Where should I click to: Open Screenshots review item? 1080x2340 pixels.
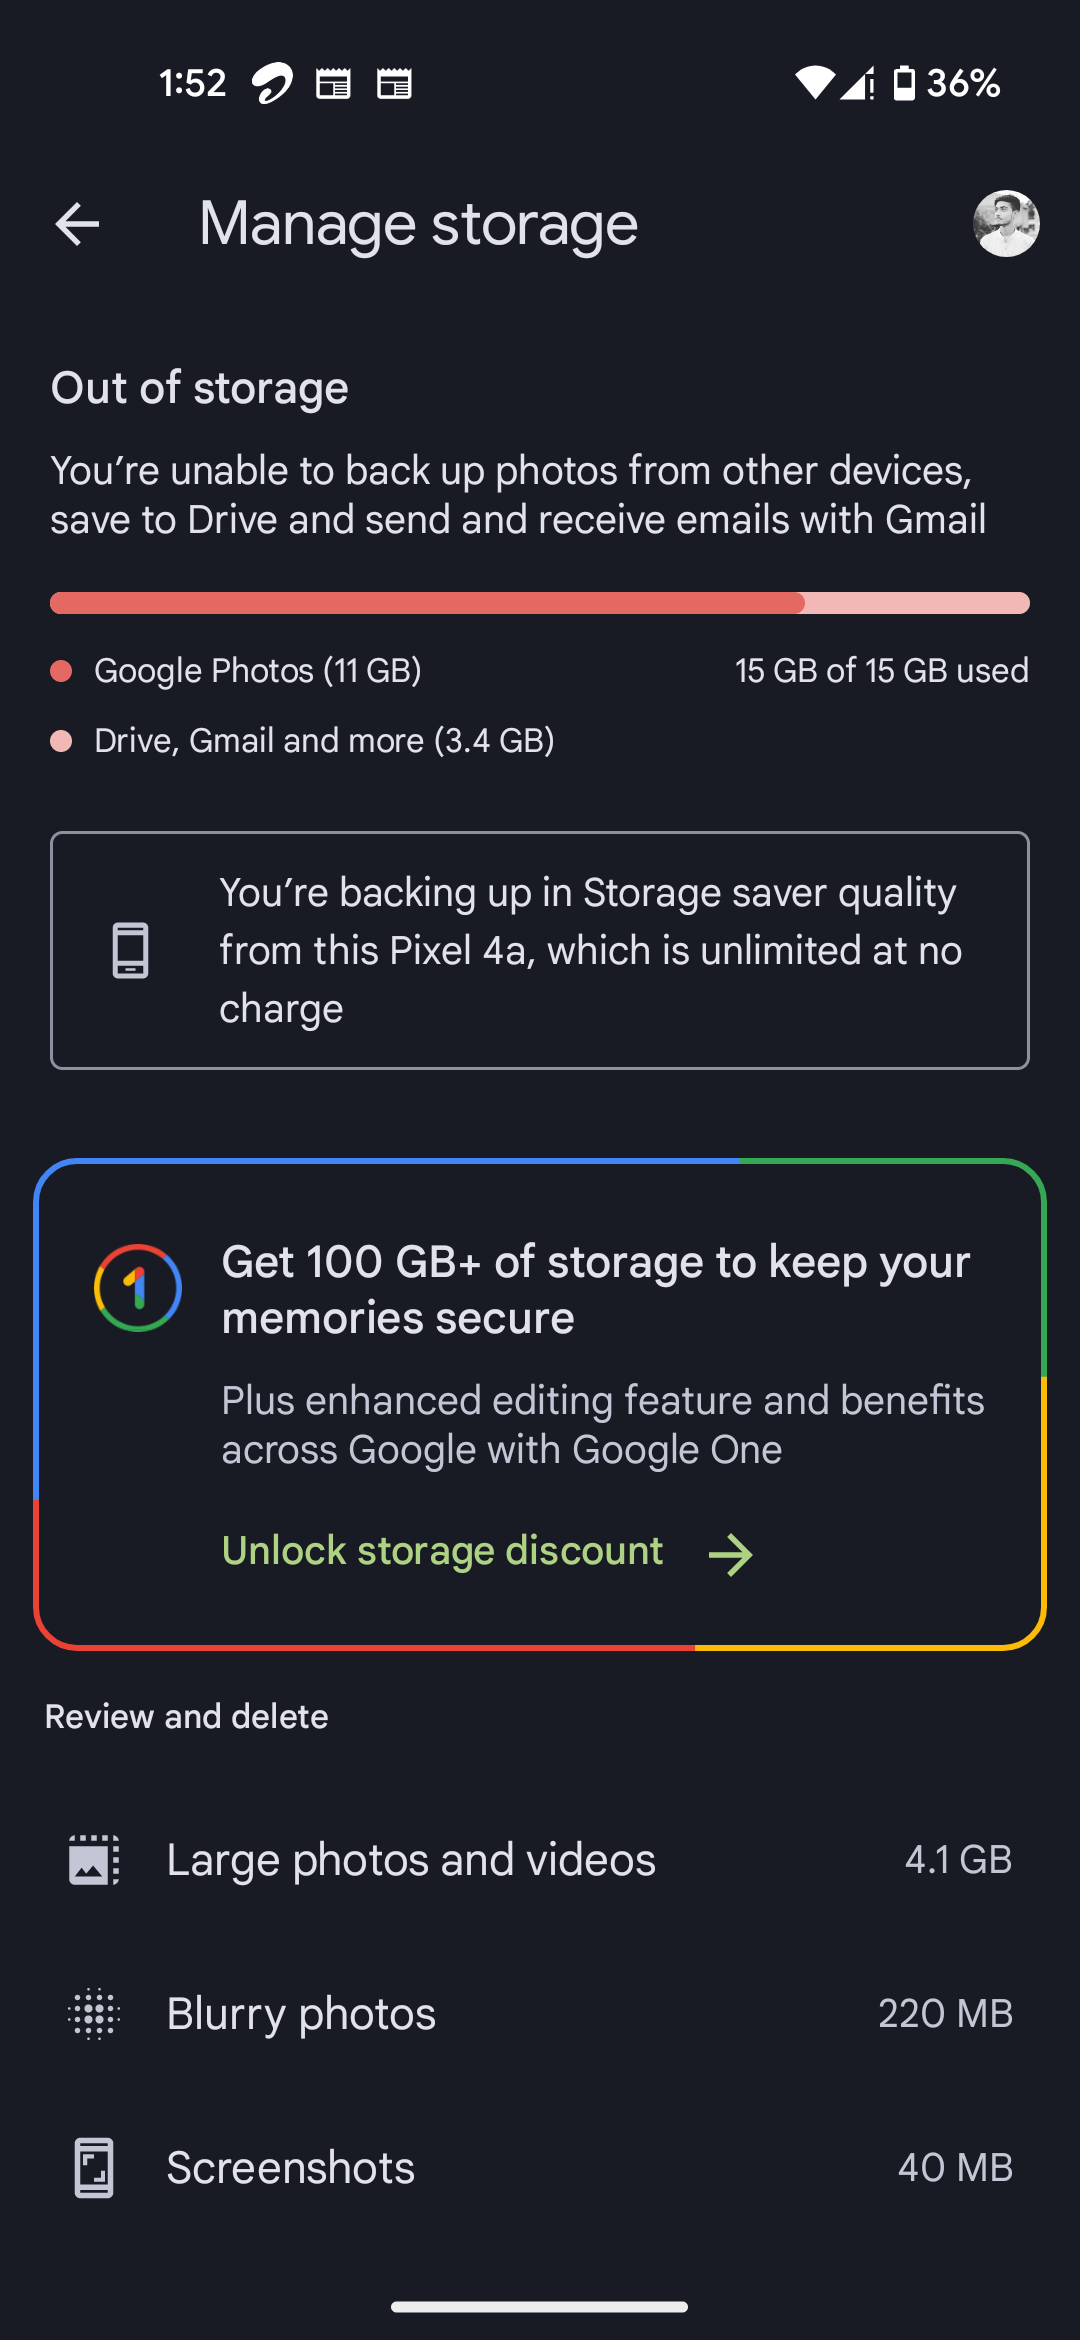pos(540,2168)
